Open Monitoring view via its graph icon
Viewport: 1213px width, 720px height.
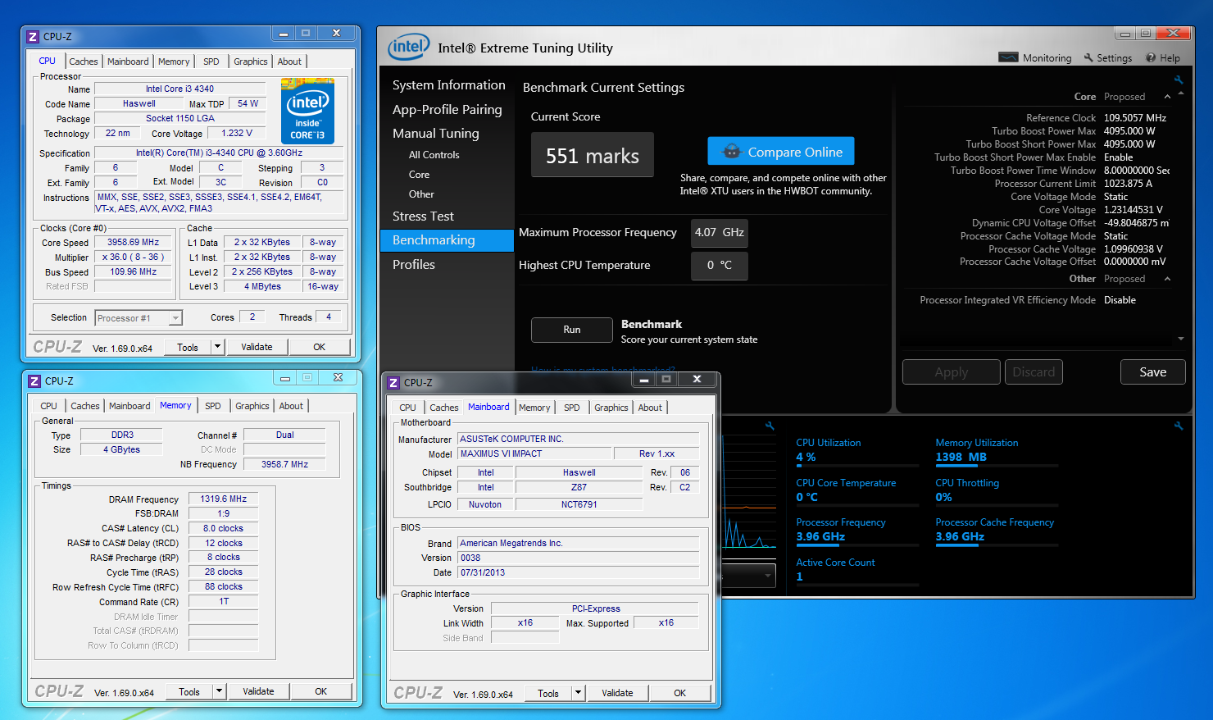pos(1008,58)
